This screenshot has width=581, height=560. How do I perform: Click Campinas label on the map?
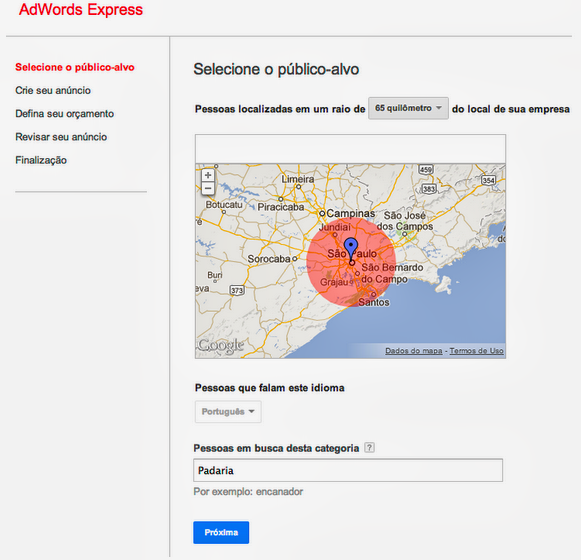pos(351,213)
